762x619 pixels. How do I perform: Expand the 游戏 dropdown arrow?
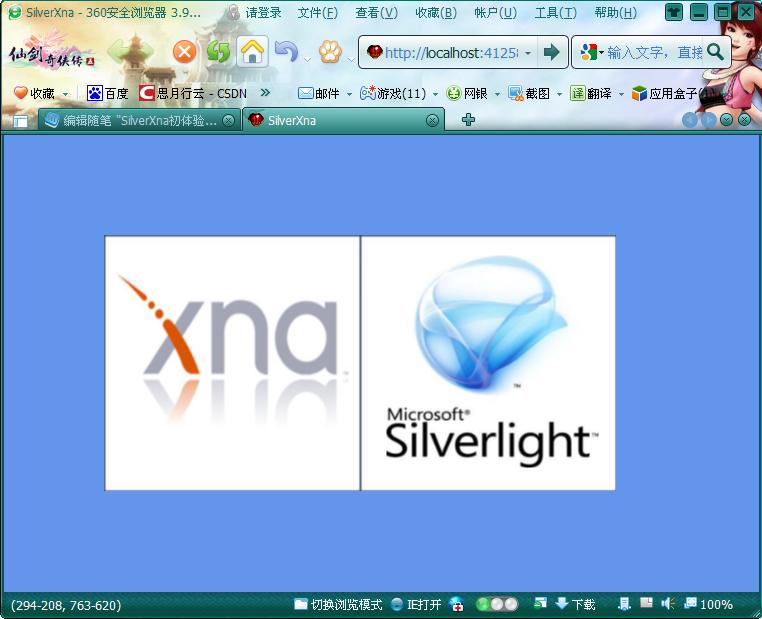(435, 94)
